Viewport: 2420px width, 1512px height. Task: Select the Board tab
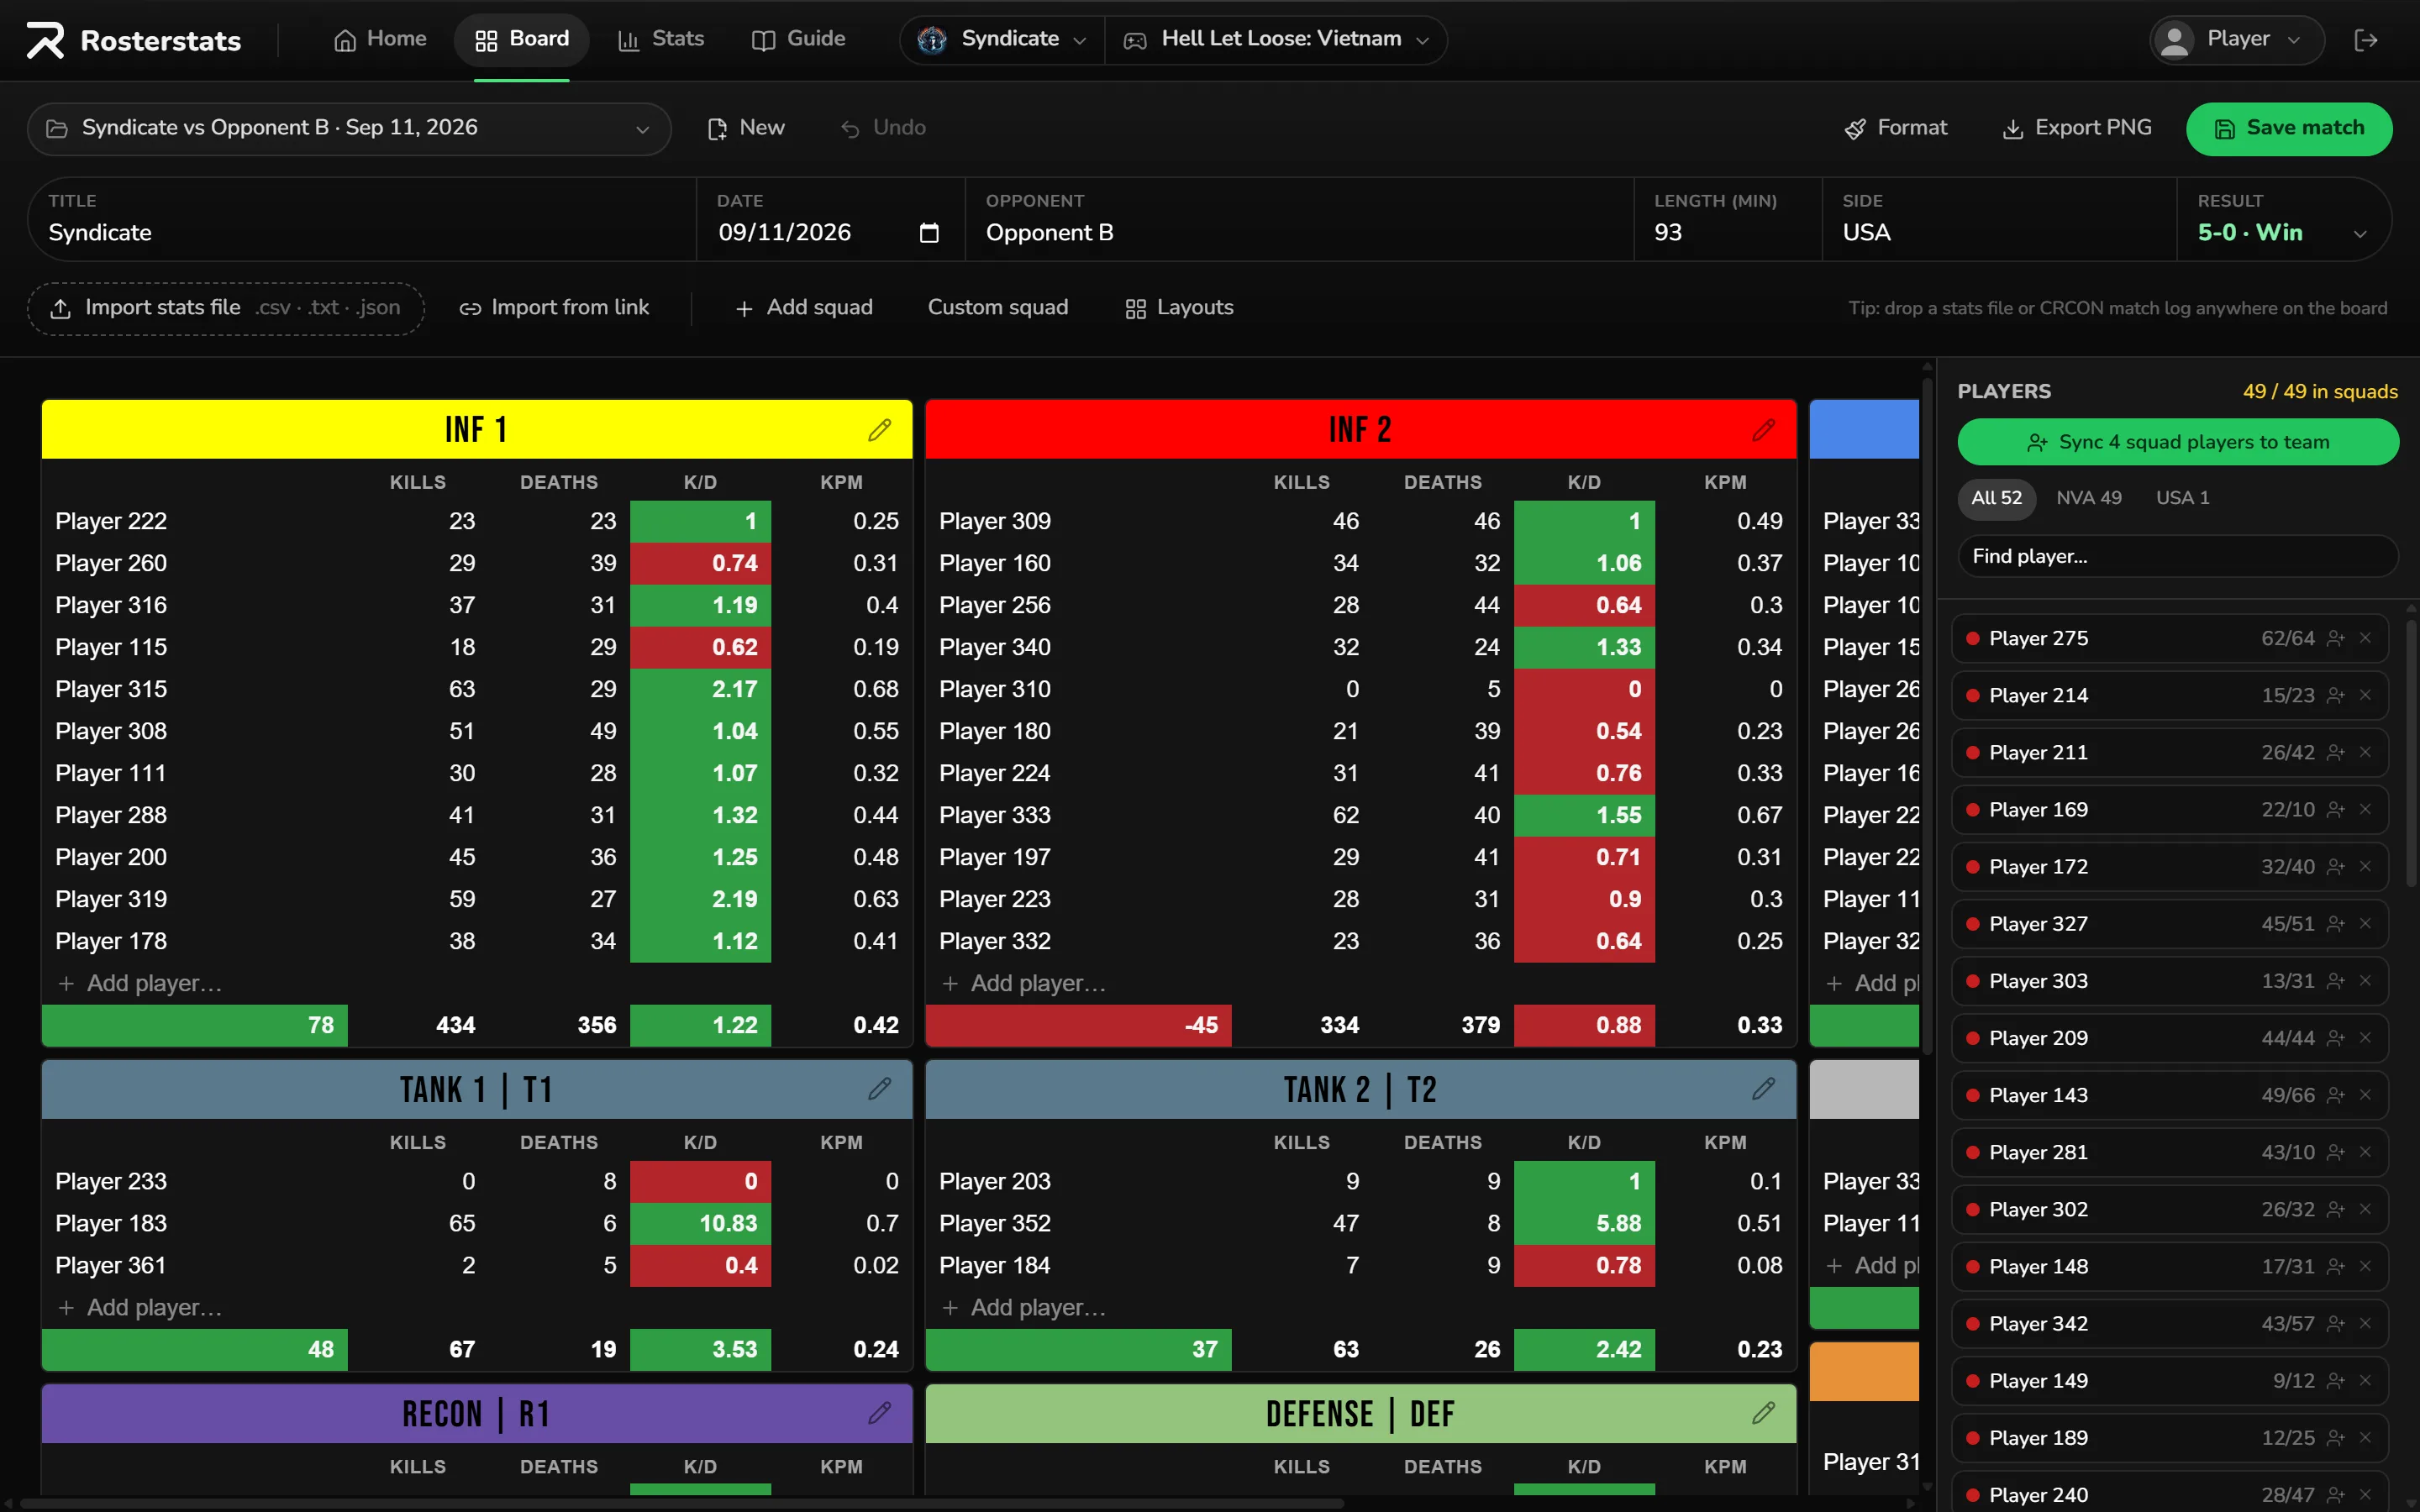pos(522,40)
